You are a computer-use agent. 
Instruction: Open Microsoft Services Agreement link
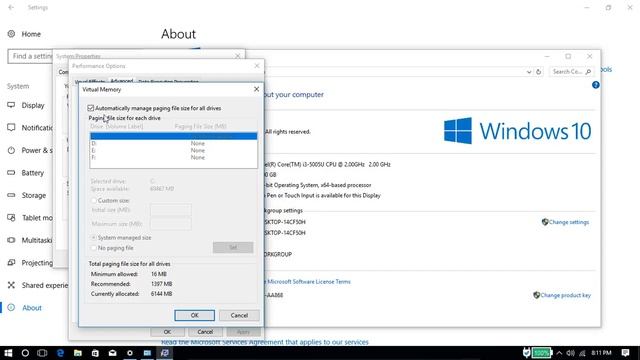coord(264,342)
